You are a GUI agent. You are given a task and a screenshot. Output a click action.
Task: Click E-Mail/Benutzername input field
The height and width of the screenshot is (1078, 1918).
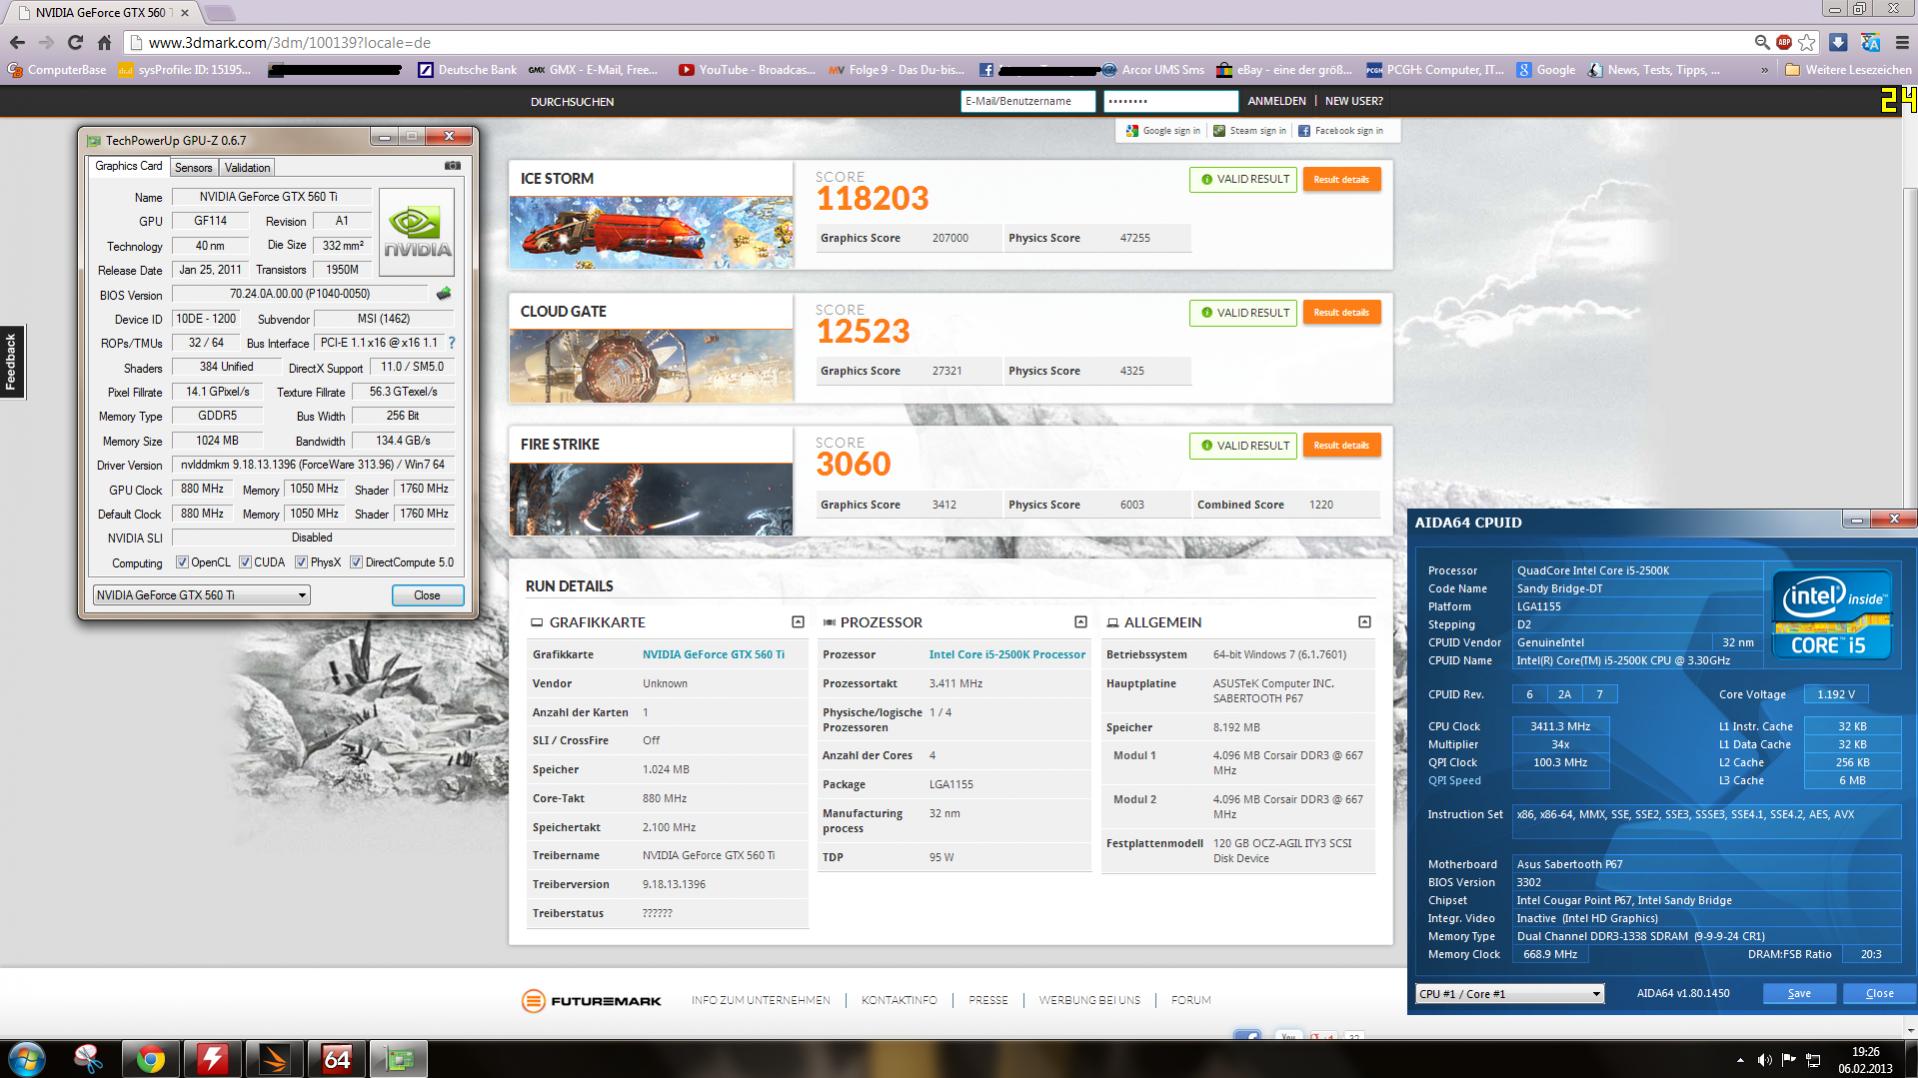coord(1027,101)
